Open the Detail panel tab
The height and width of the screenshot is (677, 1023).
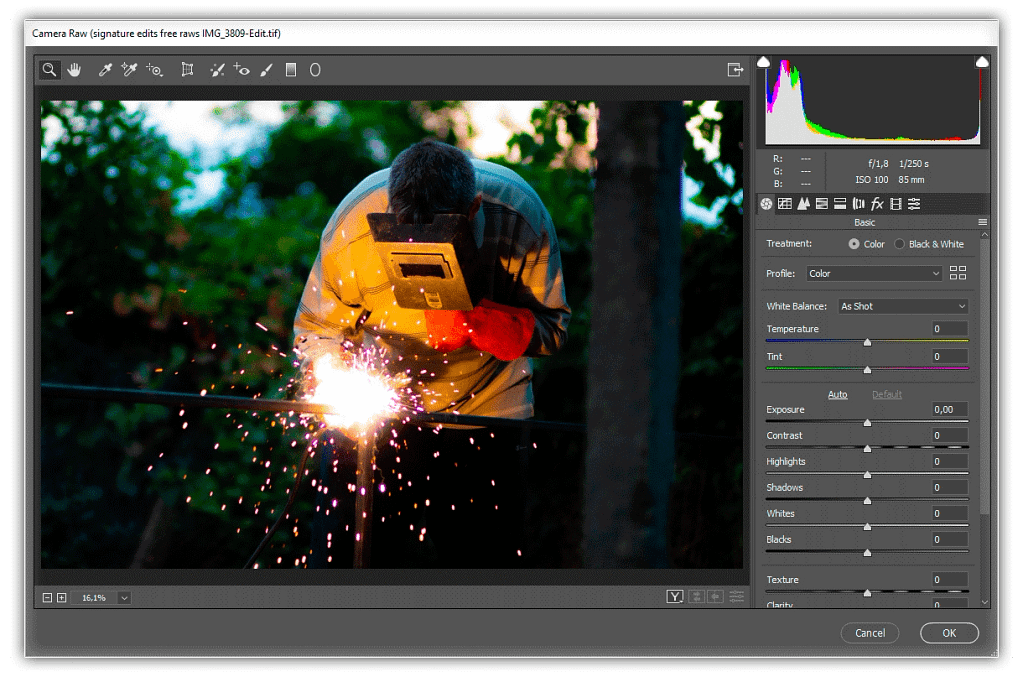[x=804, y=204]
